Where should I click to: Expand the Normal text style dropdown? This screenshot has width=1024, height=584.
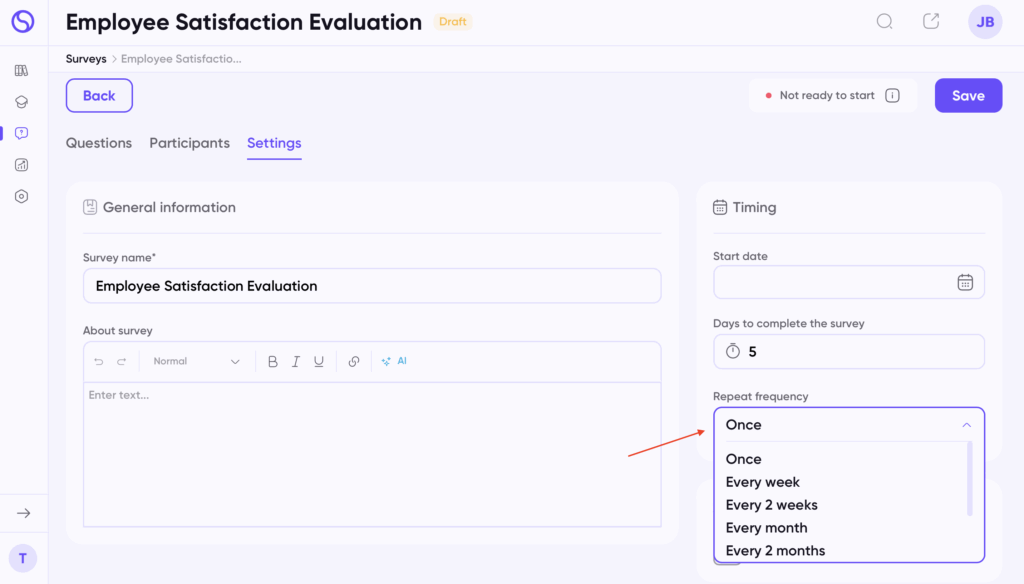(197, 362)
